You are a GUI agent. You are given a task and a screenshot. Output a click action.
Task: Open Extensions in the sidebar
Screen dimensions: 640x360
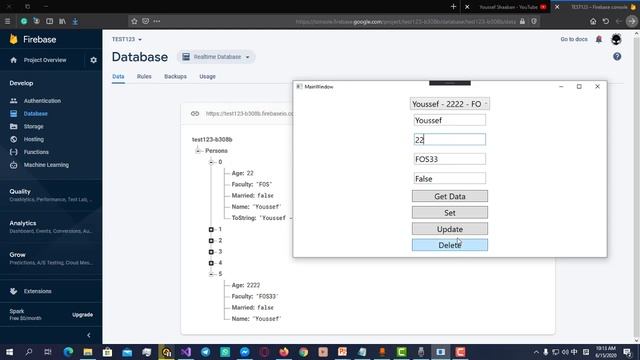(x=37, y=291)
